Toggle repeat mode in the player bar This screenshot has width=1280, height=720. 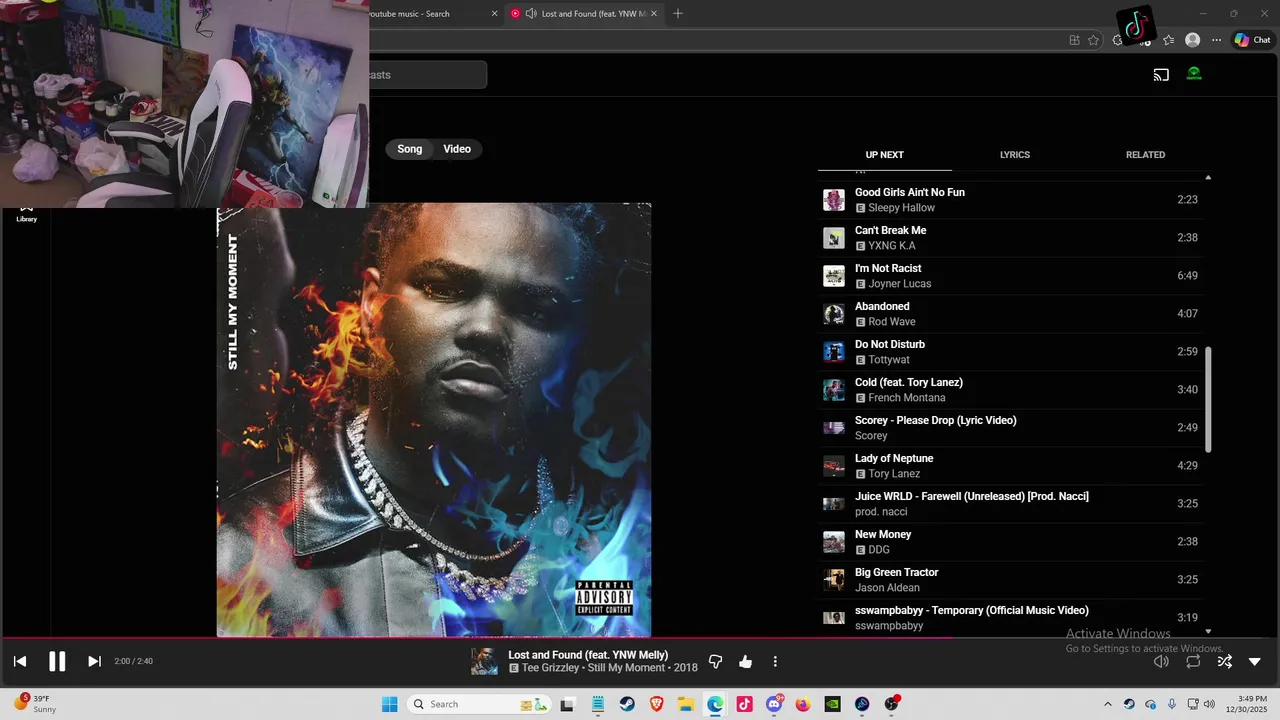coord(1193,661)
